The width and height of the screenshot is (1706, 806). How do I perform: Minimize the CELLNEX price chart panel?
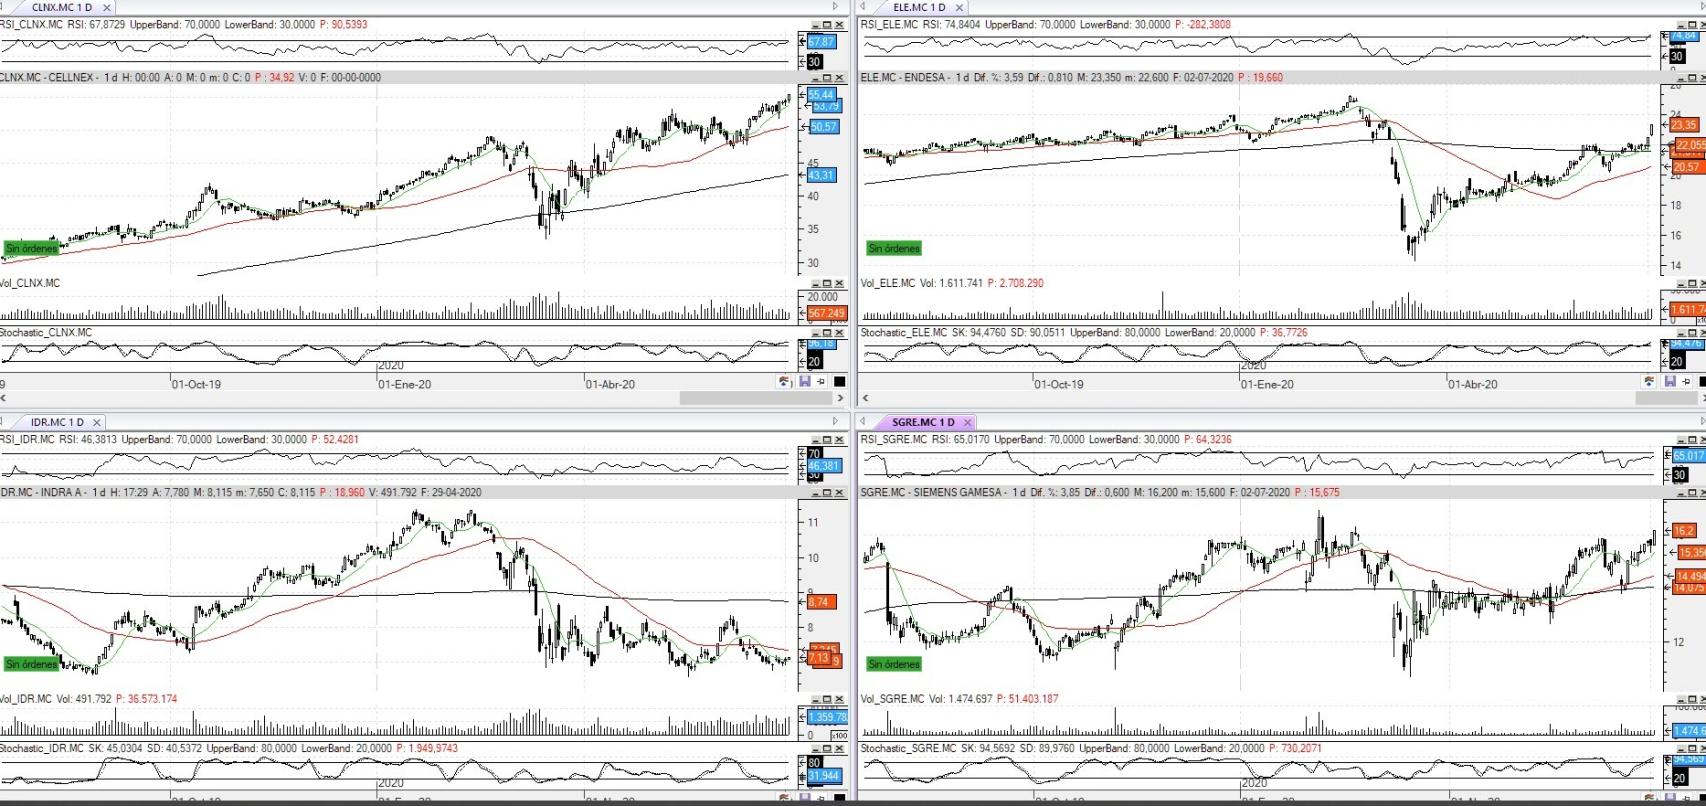[815, 77]
